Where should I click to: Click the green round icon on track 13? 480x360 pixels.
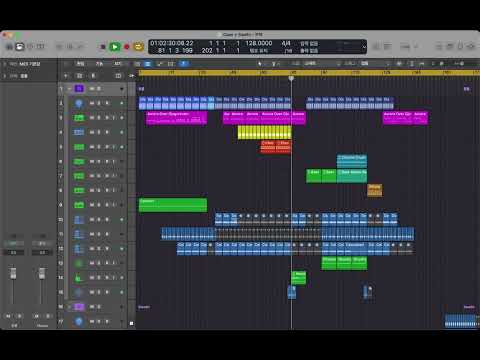point(79,263)
